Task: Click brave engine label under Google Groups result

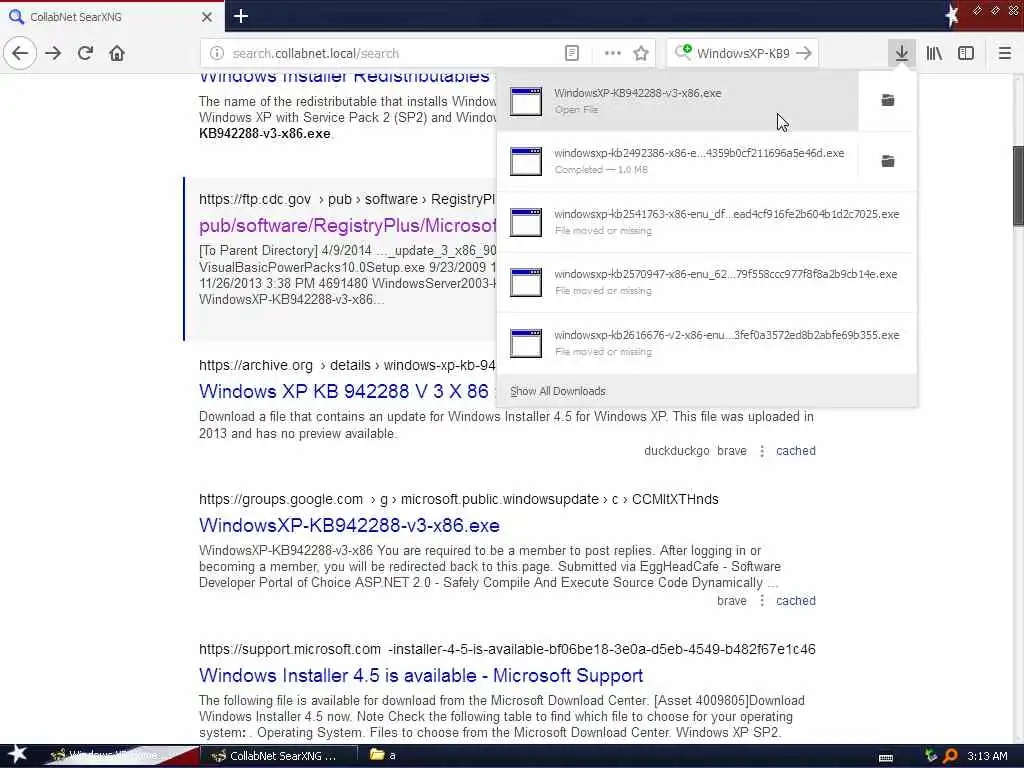Action: (731, 601)
